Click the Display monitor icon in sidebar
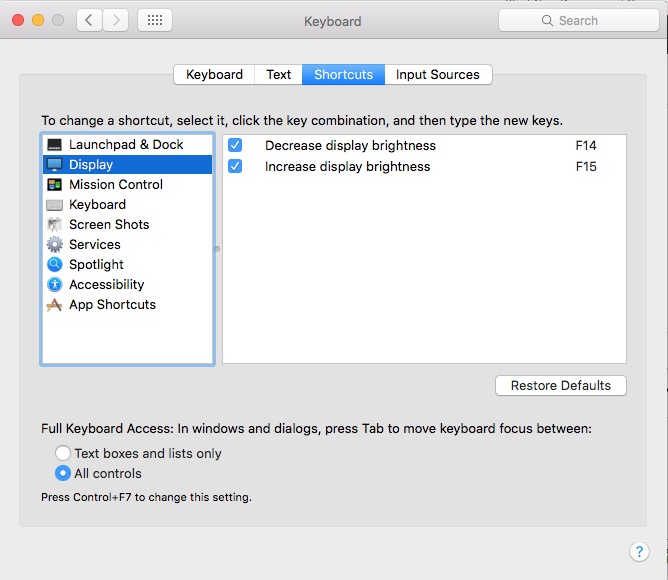 (55, 164)
